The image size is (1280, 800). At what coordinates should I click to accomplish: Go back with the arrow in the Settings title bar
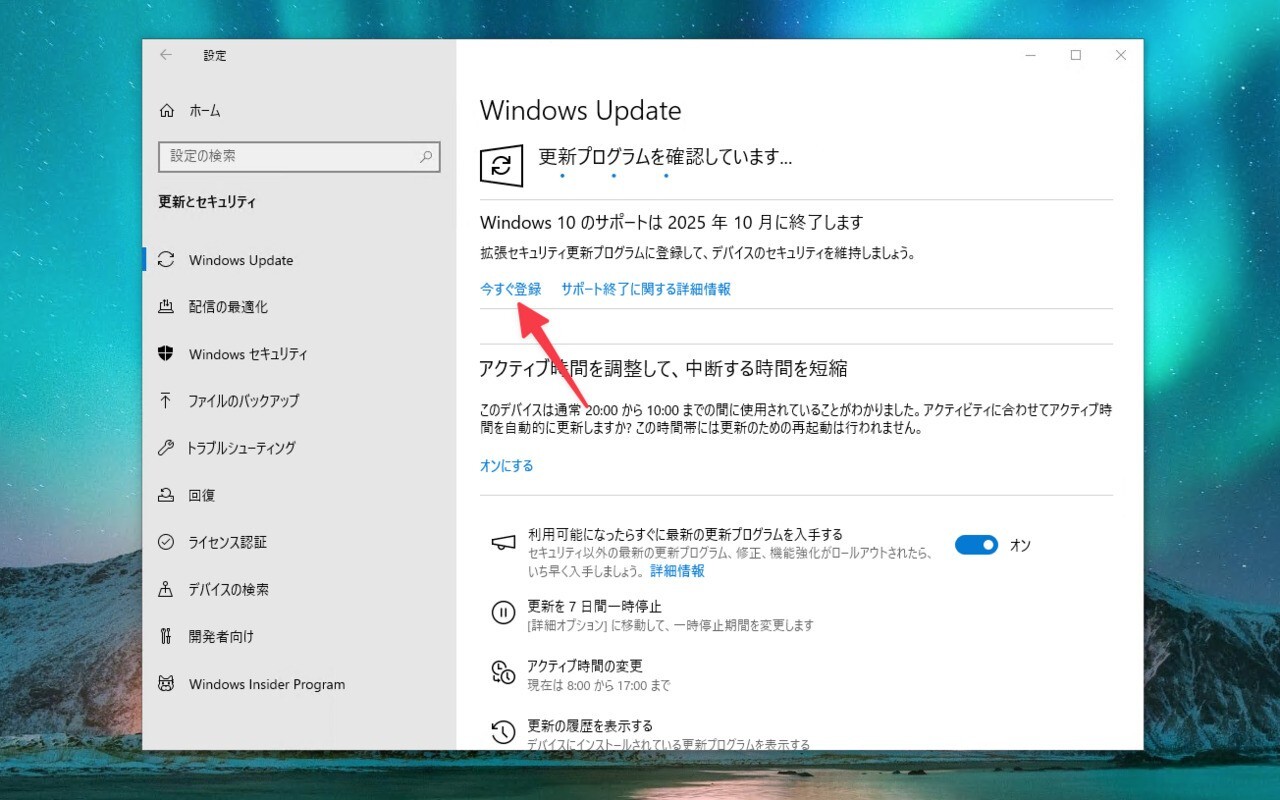point(165,55)
